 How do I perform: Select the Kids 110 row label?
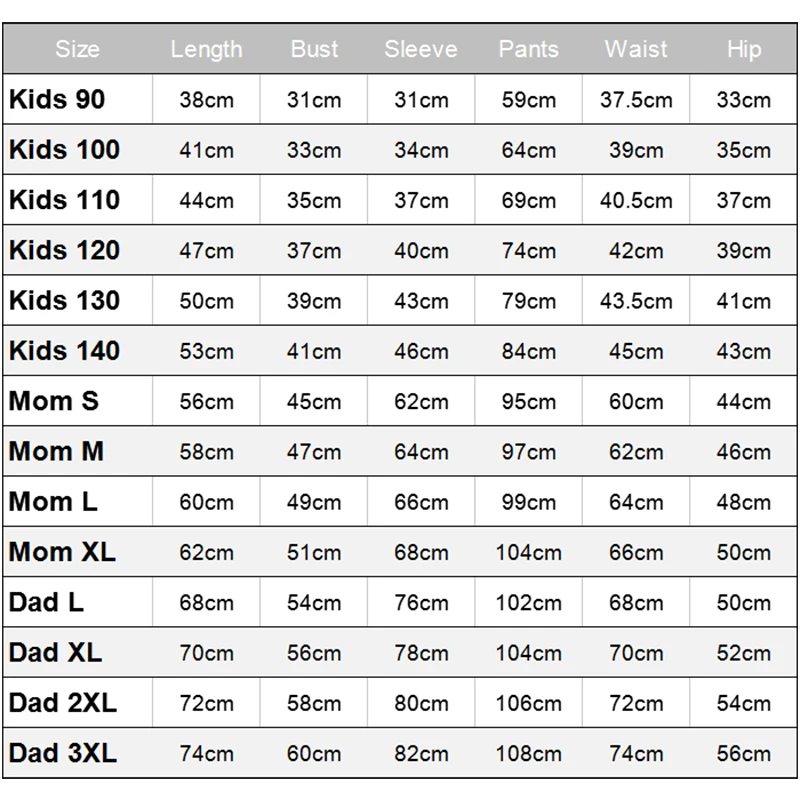click(64, 199)
